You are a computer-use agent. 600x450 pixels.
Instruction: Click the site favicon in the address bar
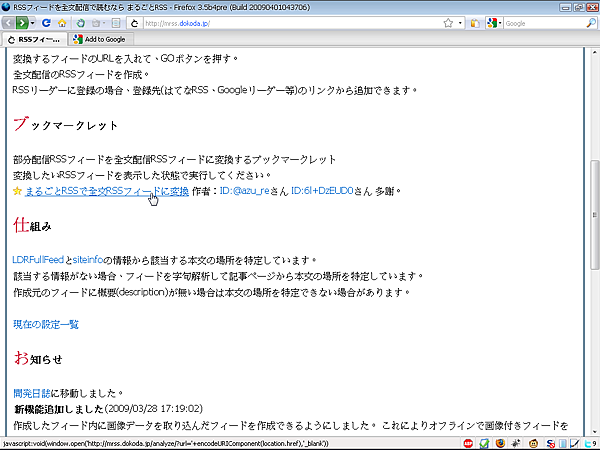point(134,23)
